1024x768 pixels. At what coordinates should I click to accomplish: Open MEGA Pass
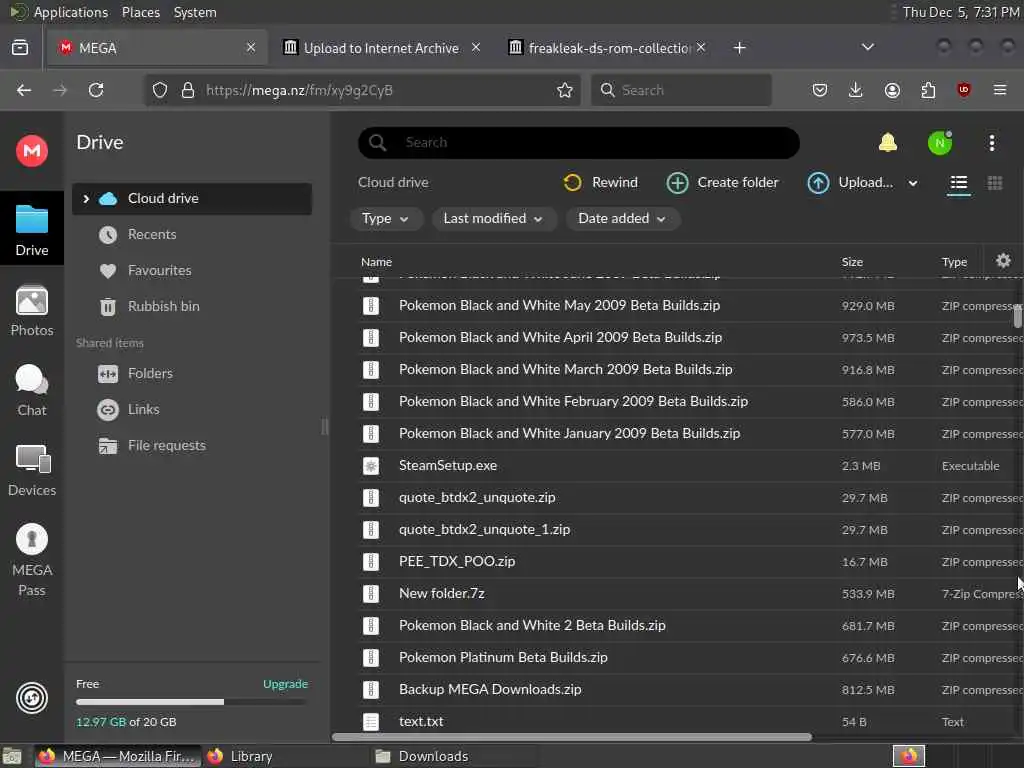pos(31,560)
